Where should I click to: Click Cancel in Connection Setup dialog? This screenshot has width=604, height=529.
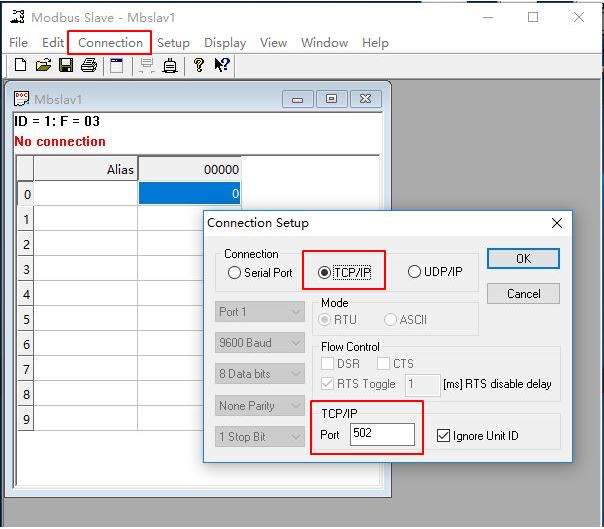[523, 294]
